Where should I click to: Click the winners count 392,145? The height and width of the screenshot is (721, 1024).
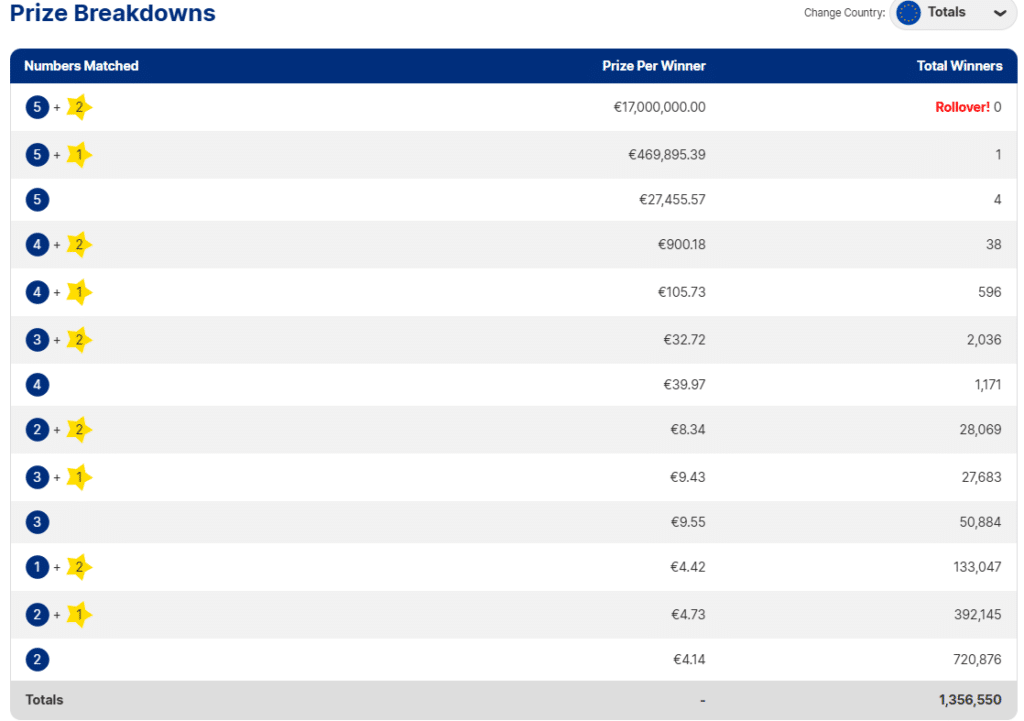978,615
